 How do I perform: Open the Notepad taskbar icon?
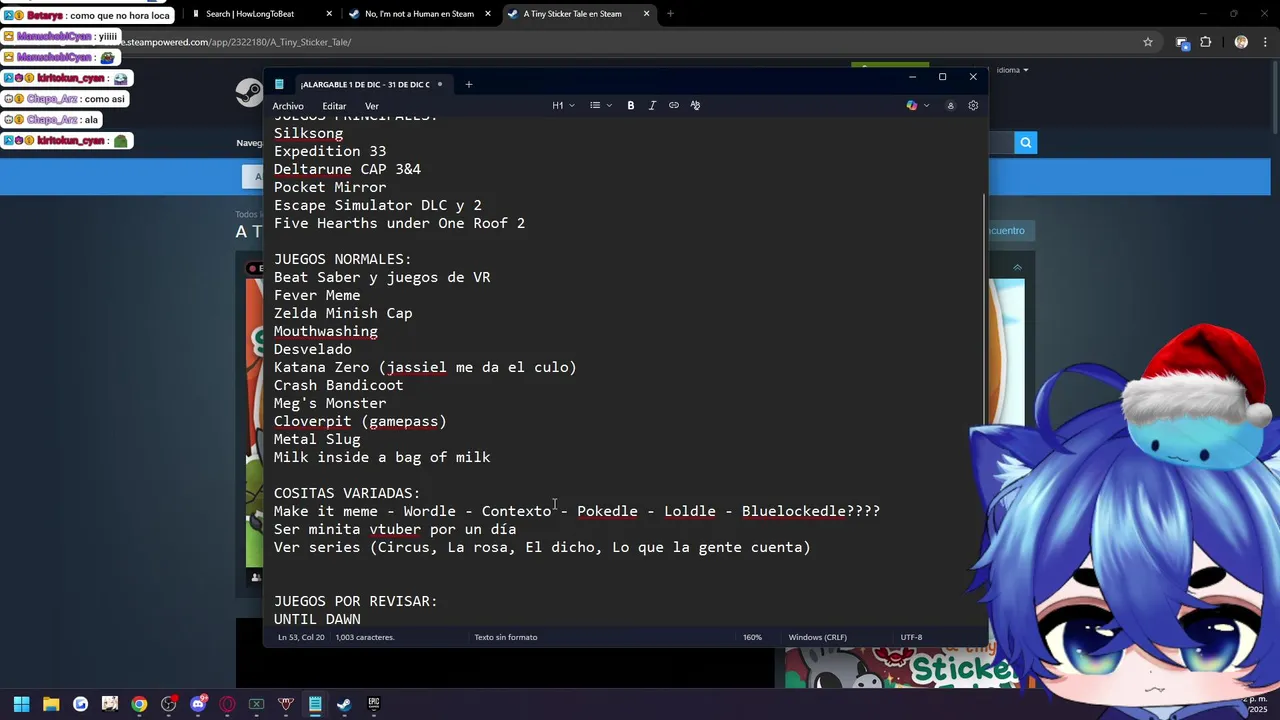click(x=315, y=704)
